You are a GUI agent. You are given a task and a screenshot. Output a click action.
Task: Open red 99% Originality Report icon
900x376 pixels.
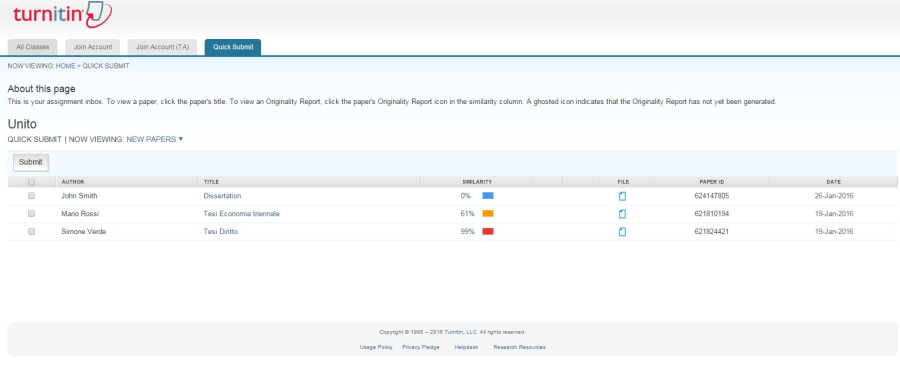click(x=488, y=231)
